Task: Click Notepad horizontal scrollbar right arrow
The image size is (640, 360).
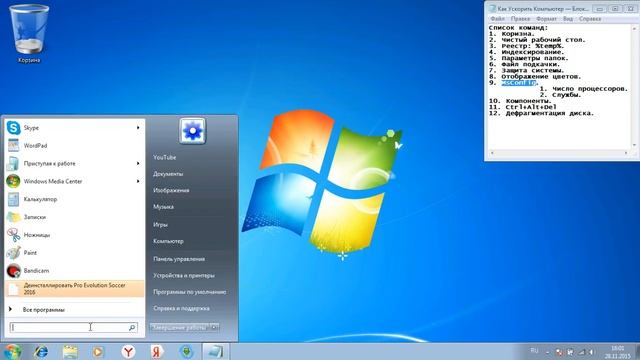Action: click(626, 153)
